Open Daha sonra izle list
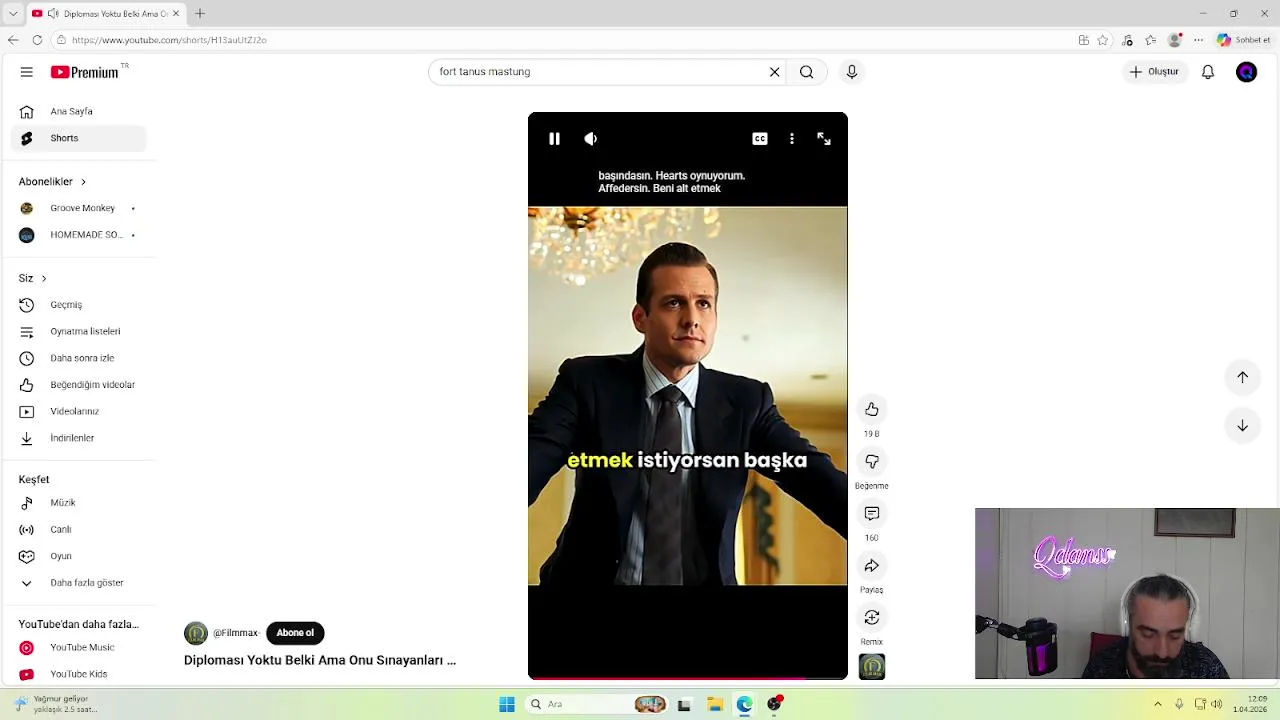Image resolution: width=1280 pixels, height=720 pixels. click(78, 358)
